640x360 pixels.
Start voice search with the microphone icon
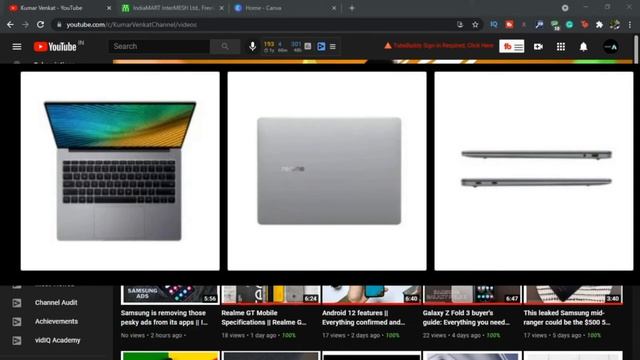coord(252,47)
